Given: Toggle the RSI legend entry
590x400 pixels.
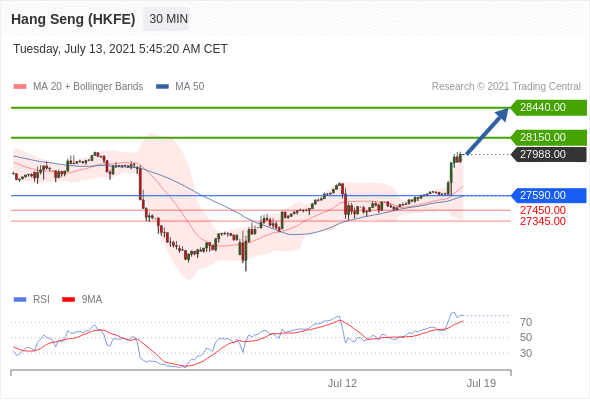Looking at the screenshot, I should [x=32, y=300].
